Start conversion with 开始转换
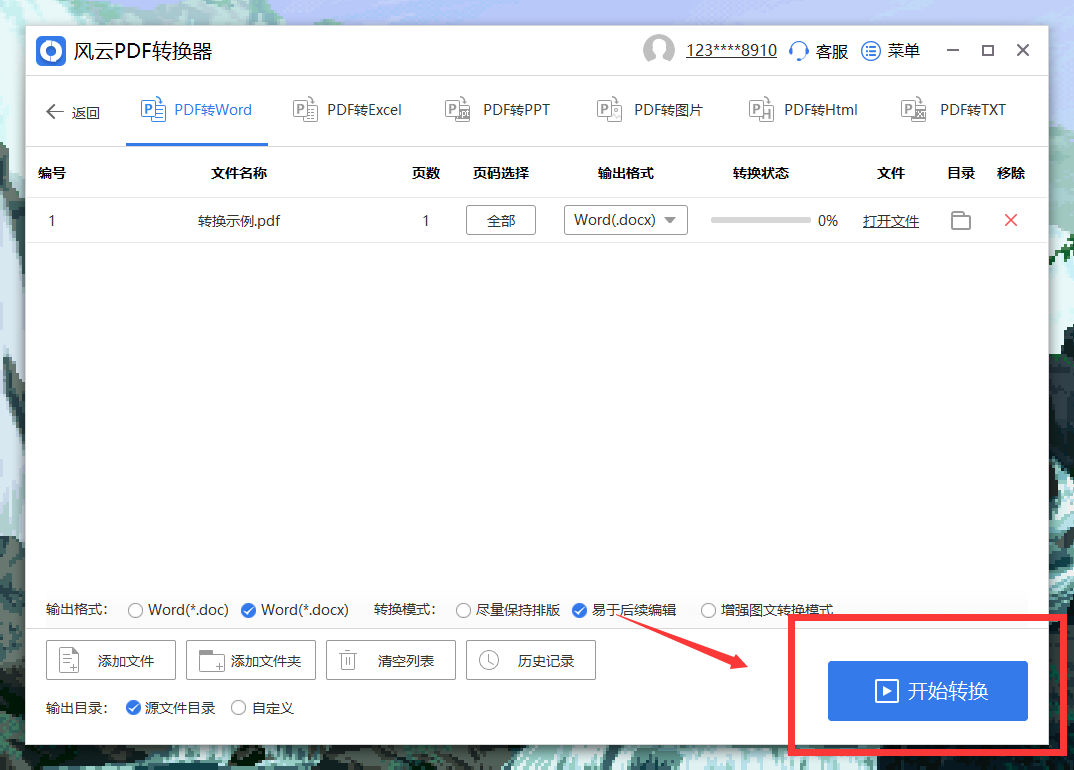 [927, 691]
